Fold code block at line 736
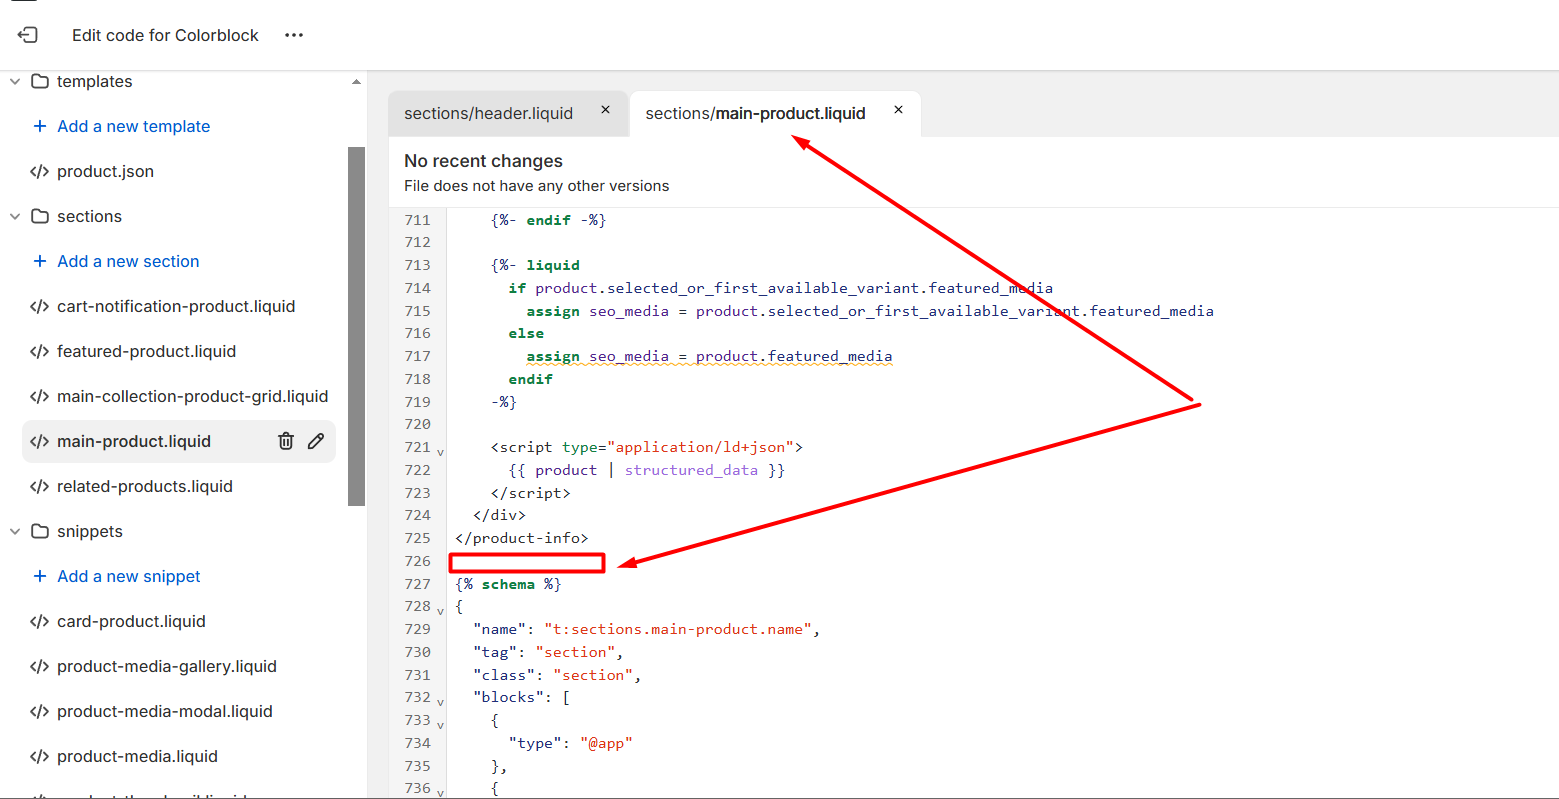Viewport: 1559px width, 799px height. click(x=440, y=792)
